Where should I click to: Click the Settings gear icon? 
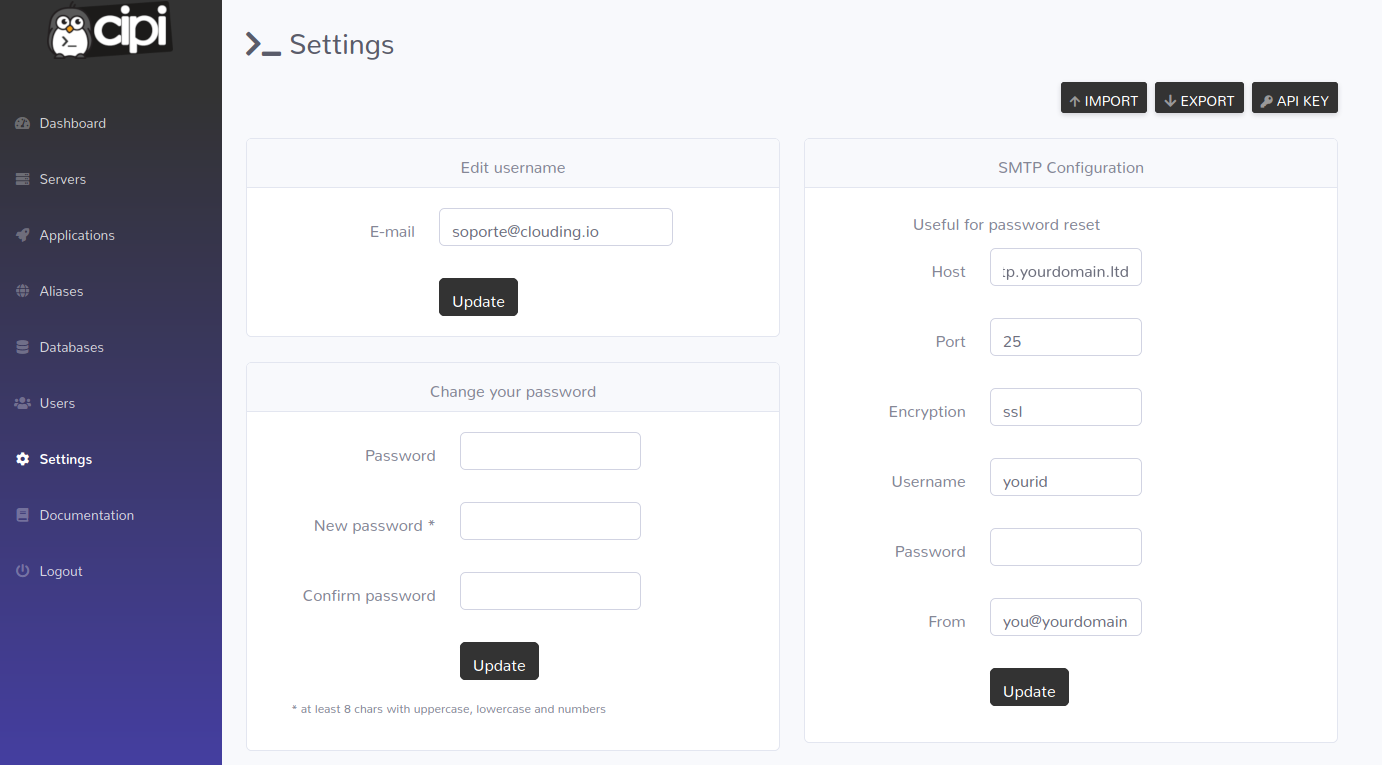coord(23,460)
